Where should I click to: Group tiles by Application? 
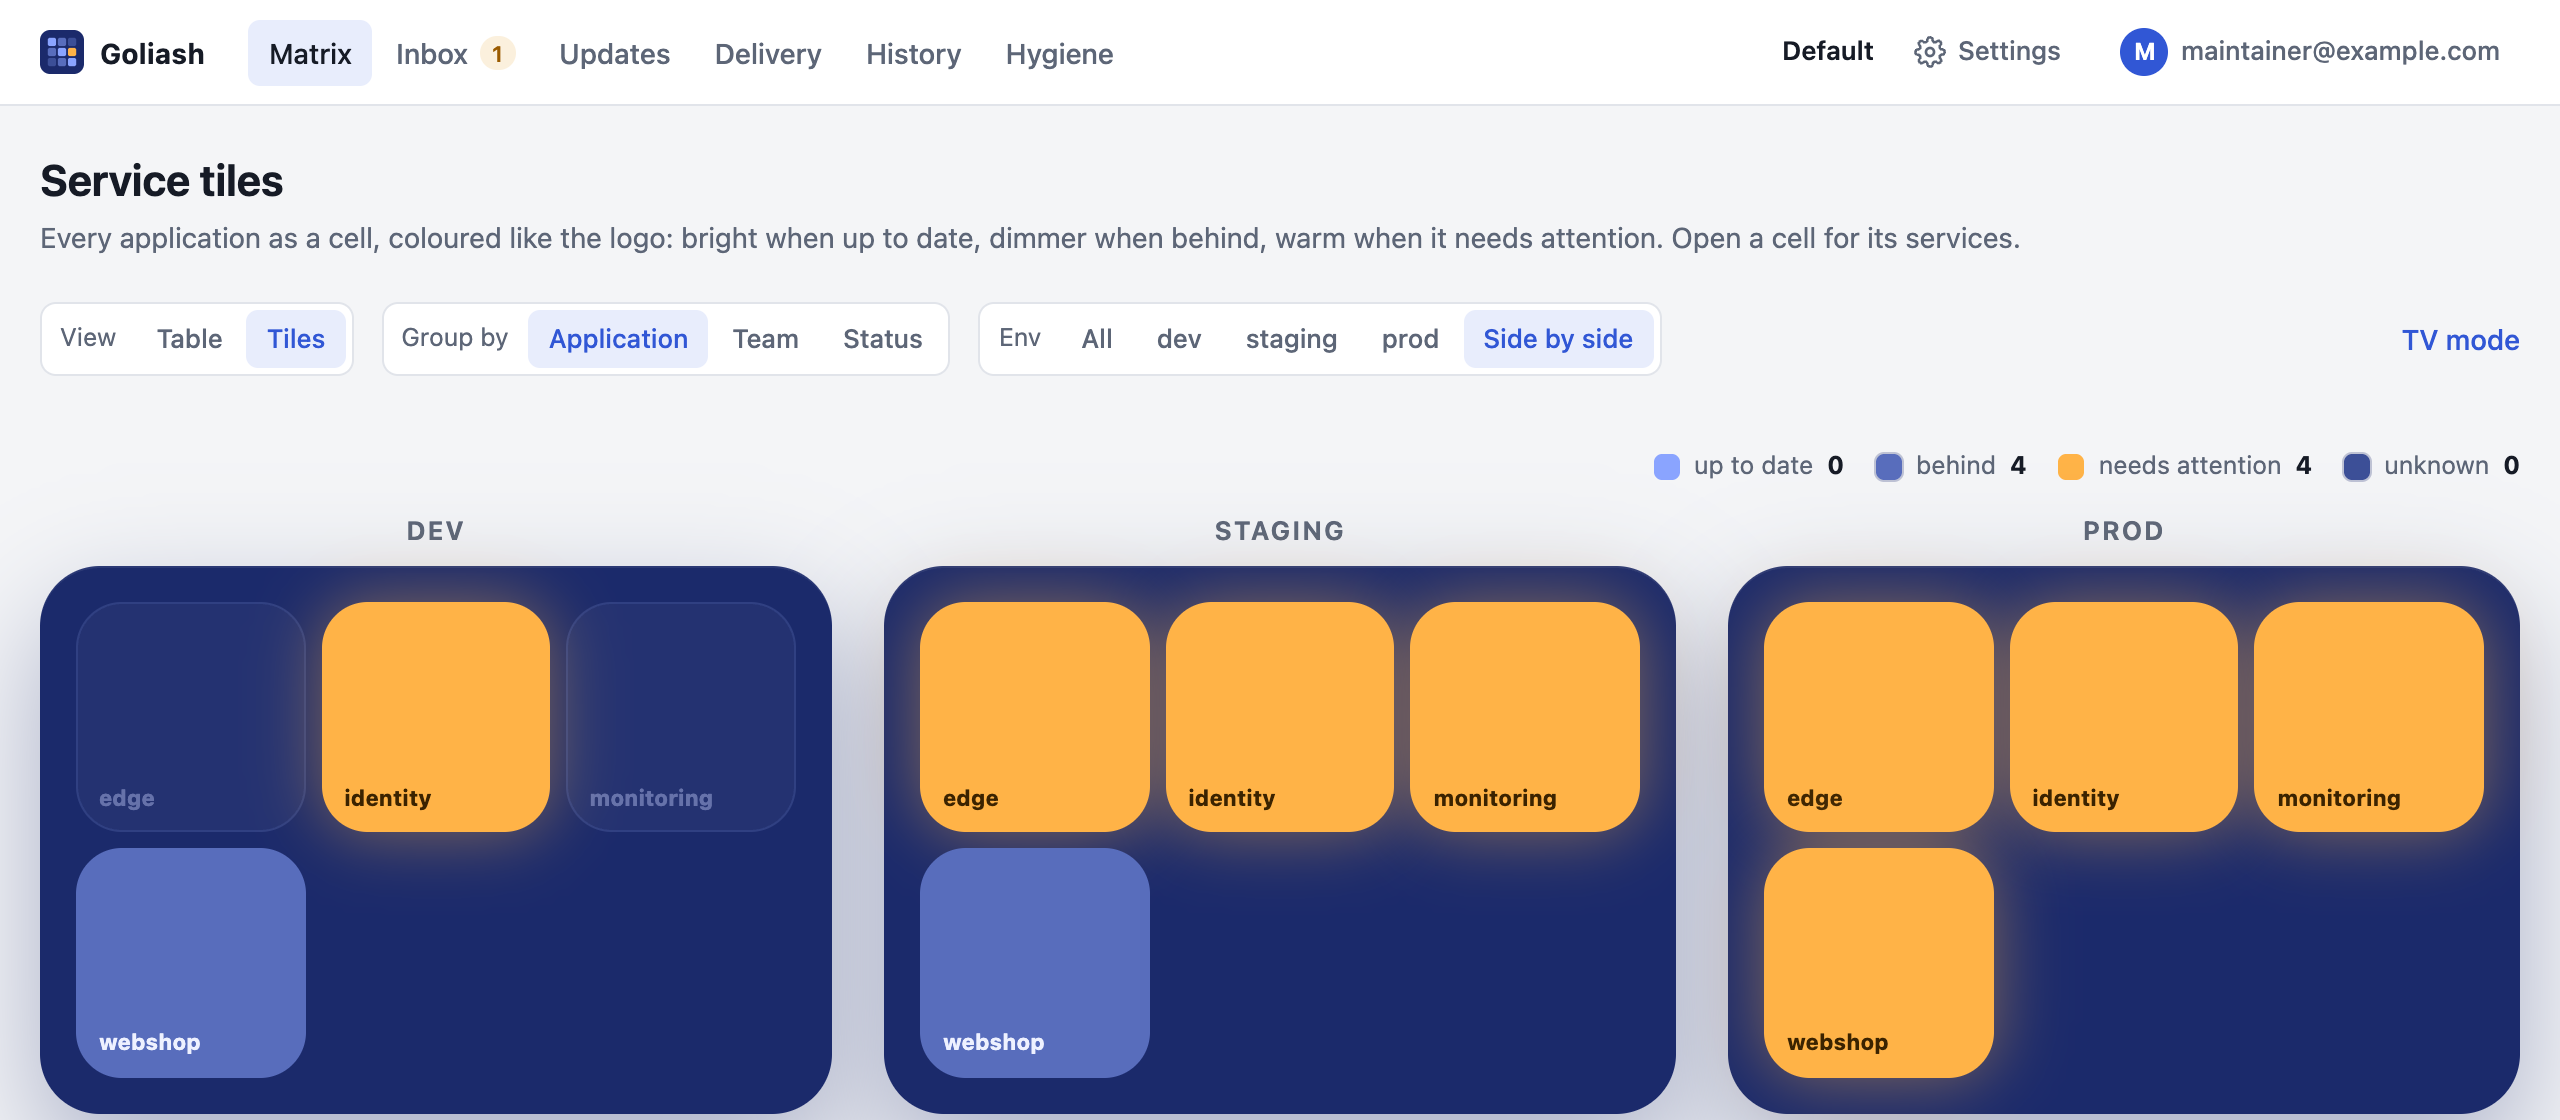tap(618, 339)
